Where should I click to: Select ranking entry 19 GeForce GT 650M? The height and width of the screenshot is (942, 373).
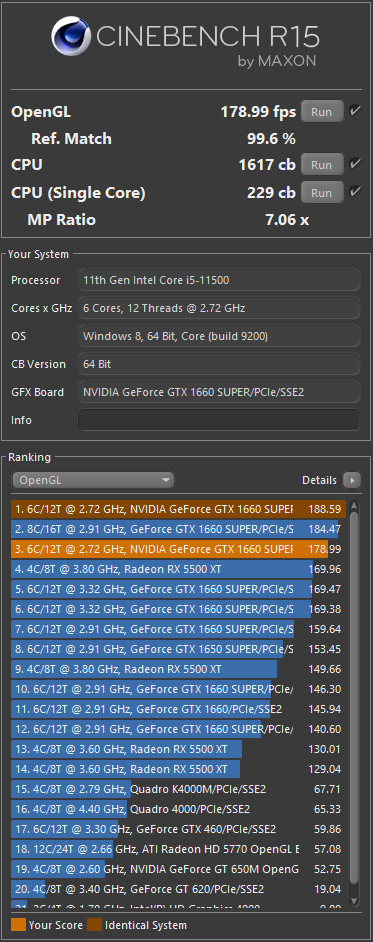178,869
